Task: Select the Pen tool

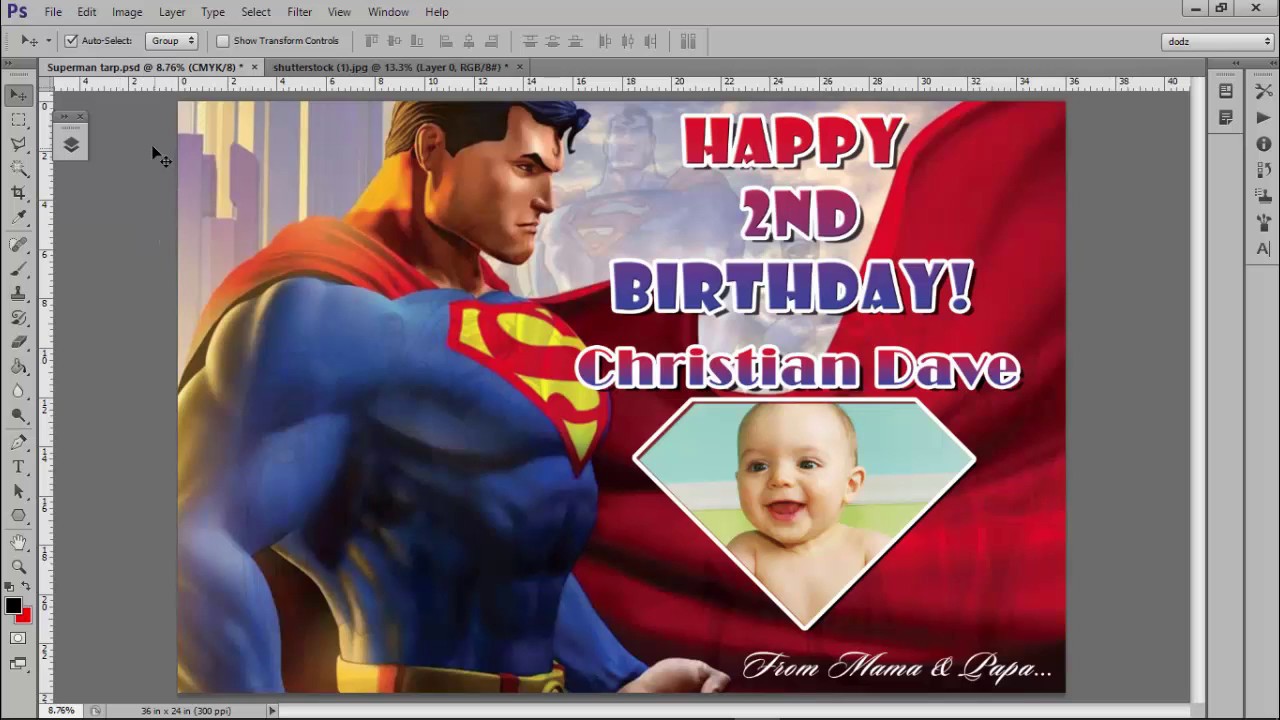Action: [18, 443]
